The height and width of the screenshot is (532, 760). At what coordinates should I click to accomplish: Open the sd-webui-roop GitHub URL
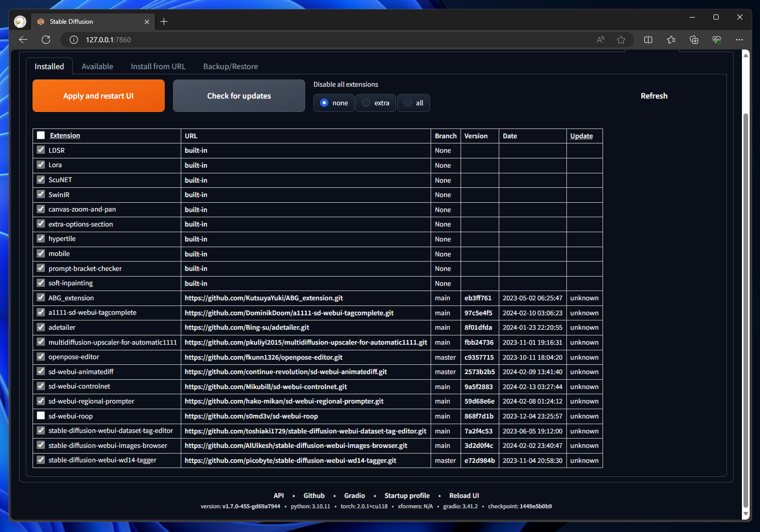click(251, 416)
